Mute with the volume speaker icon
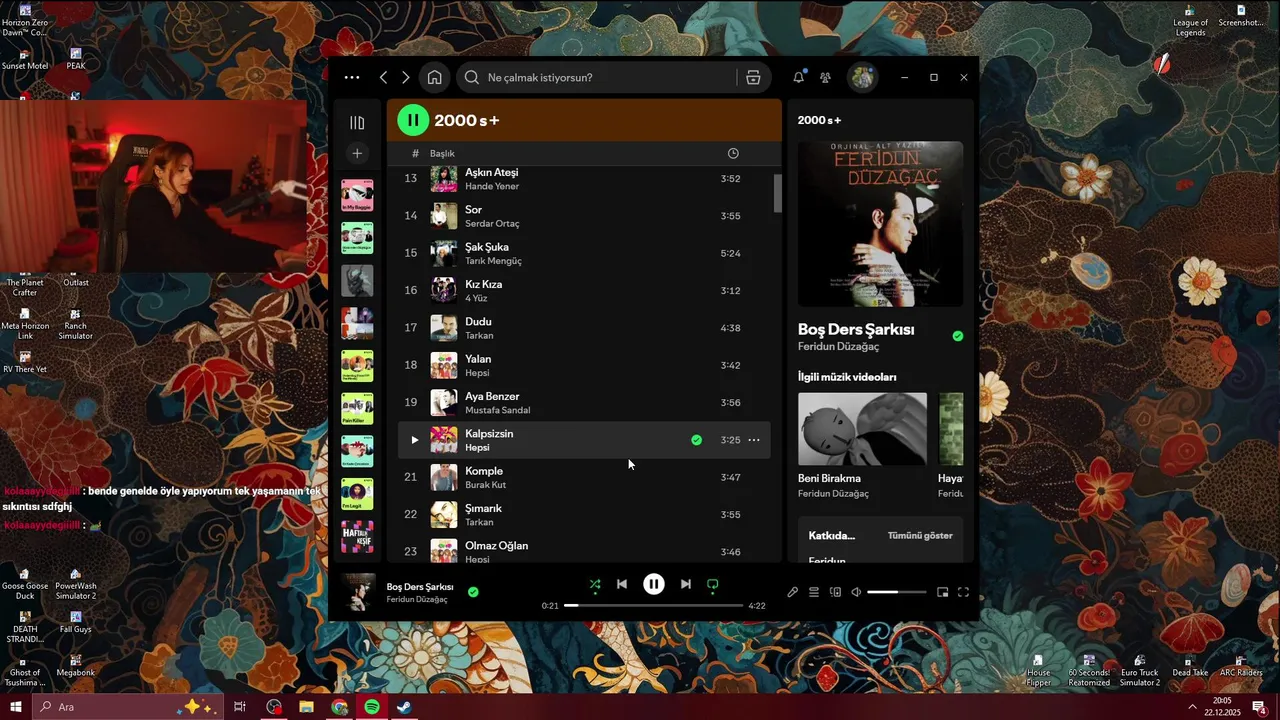Image resolution: width=1280 pixels, height=720 pixels. (856, 592)
